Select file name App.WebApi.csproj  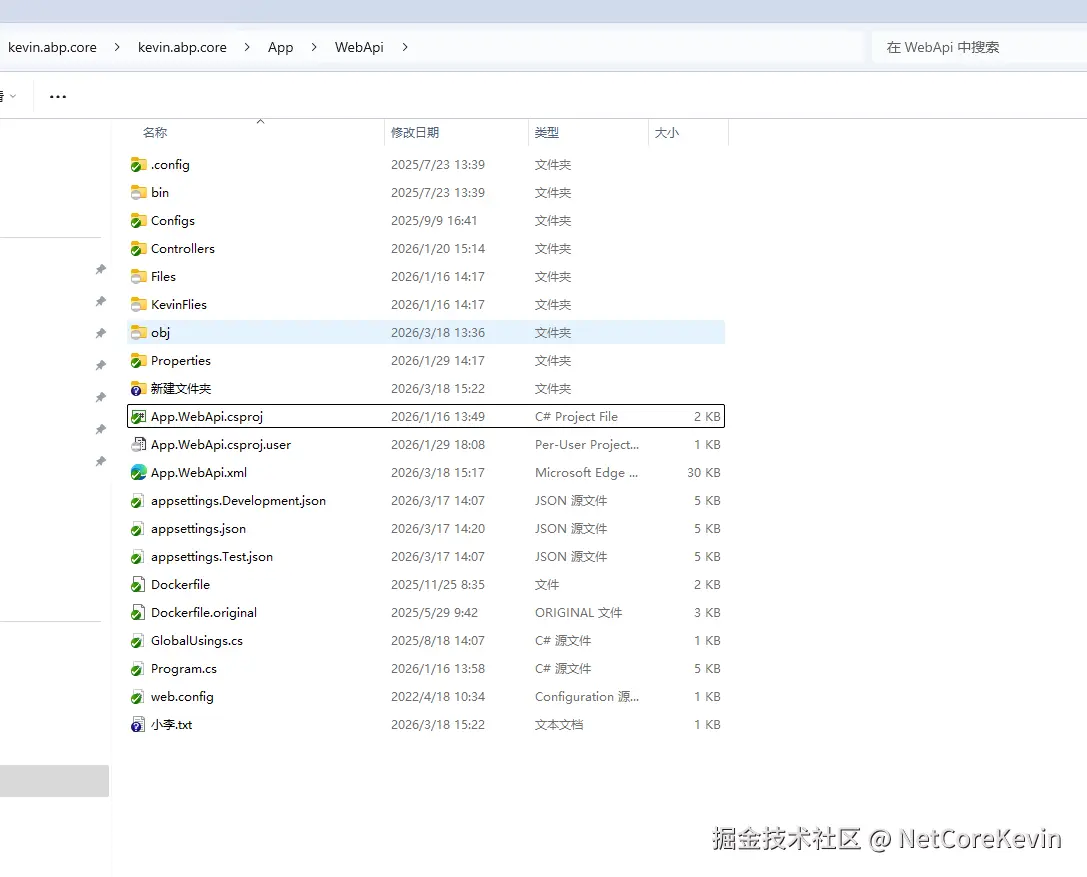pos(207,417)
